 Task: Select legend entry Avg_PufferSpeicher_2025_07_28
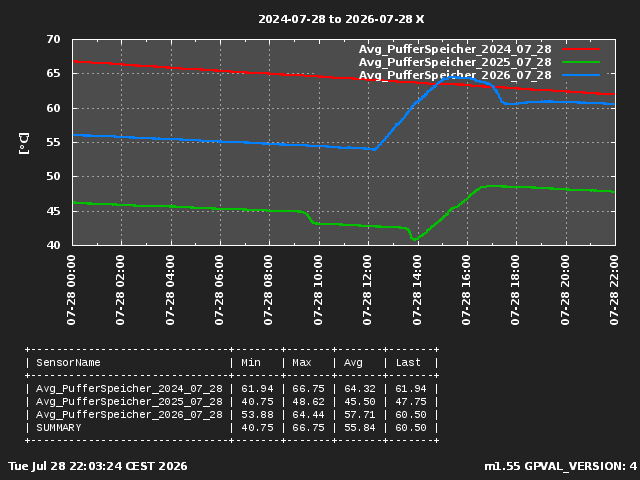coord(455,62)
